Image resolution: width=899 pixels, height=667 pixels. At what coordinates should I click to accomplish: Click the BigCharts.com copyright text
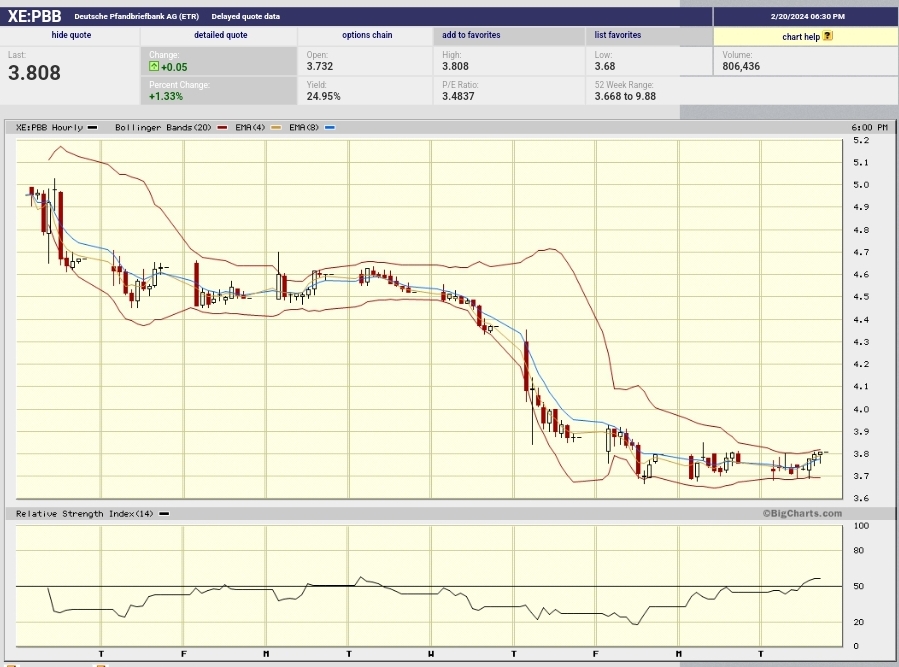pos(802,513)
